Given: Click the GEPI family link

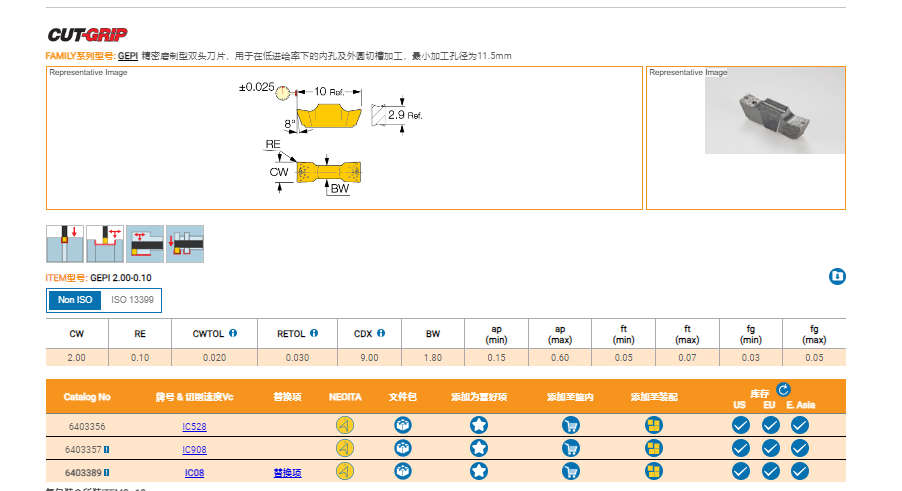Looking at the screenshot, I should [128, 56].
